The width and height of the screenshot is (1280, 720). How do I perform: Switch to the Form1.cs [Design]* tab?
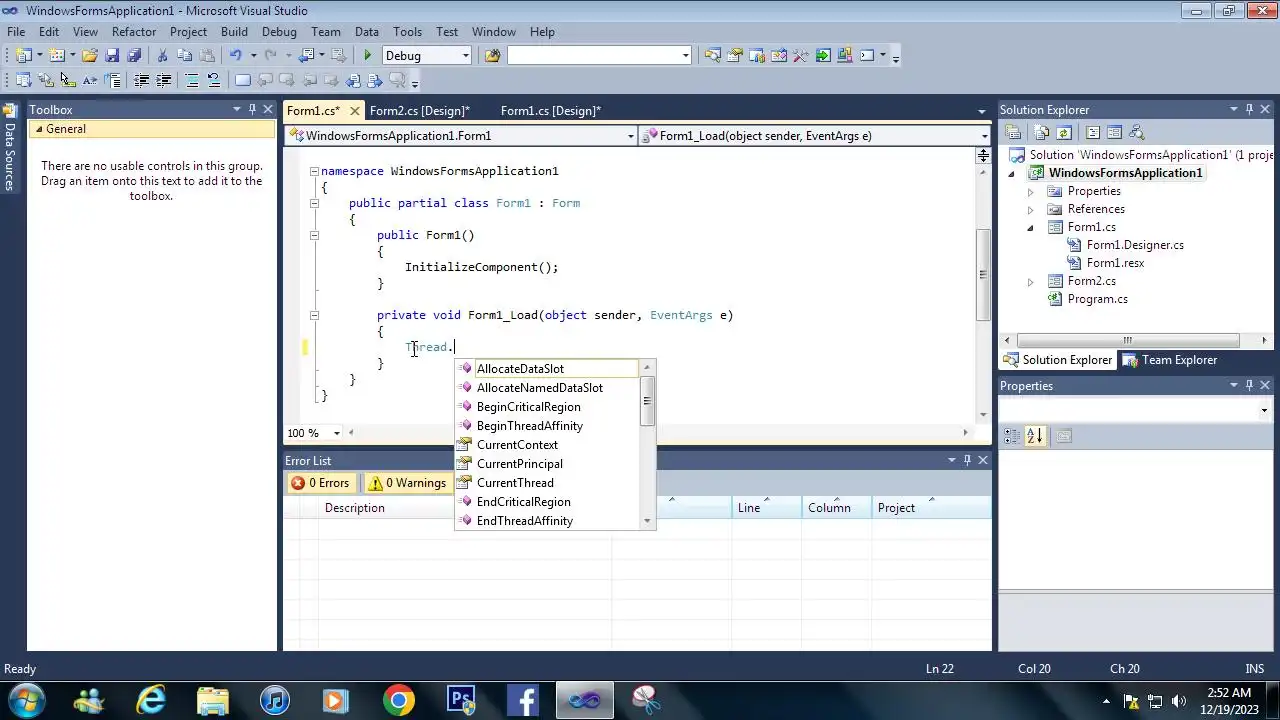pos(550,111)
